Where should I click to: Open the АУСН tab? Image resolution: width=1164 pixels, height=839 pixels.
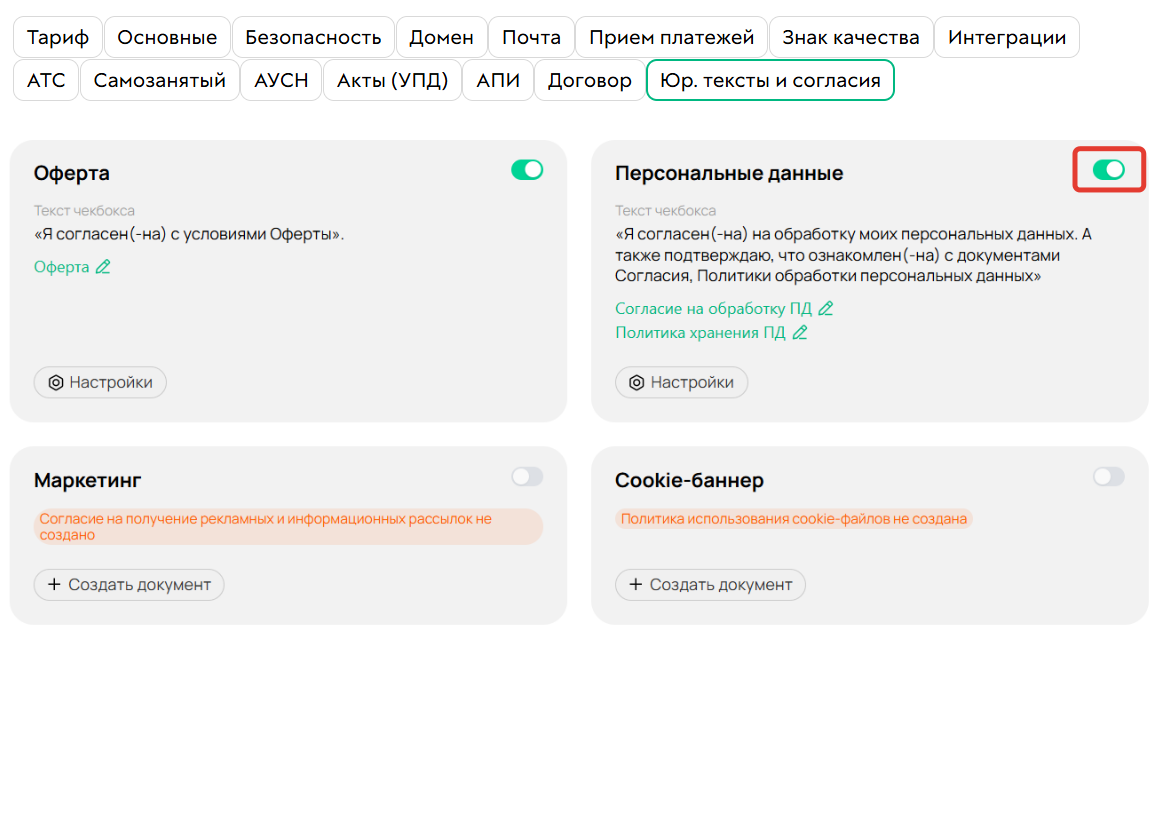click(x=281, y=80)
